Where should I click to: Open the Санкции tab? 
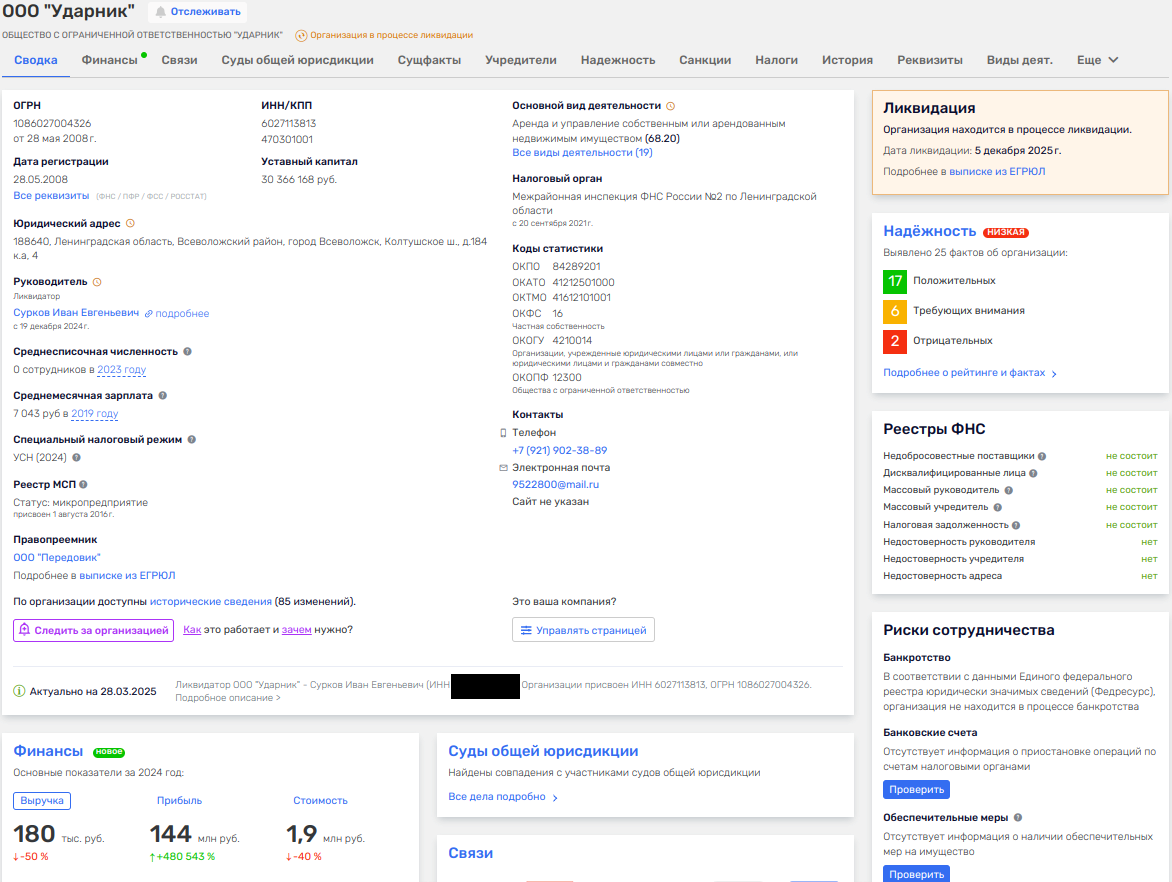coord(705,60)
